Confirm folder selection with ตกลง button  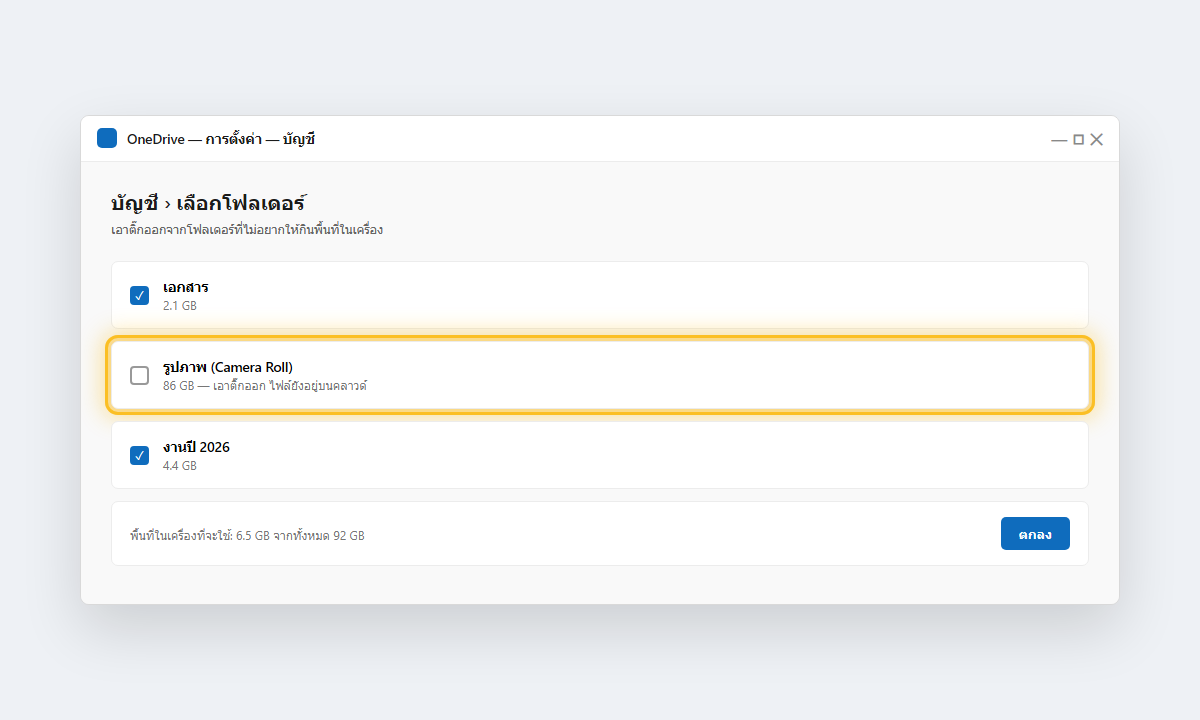[1035, 533]
